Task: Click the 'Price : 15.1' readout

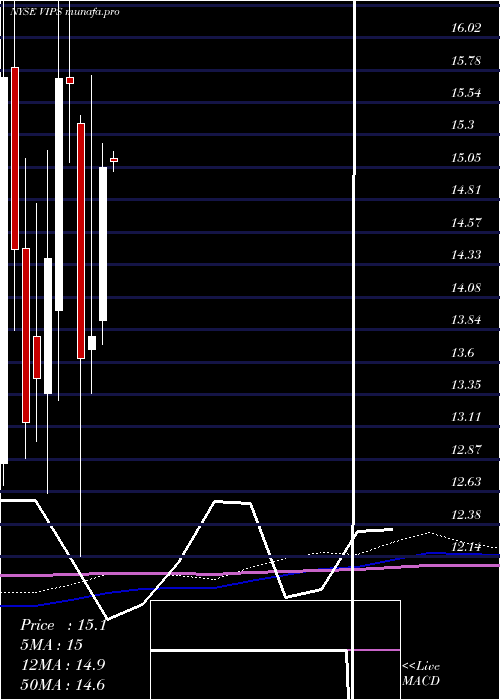Action: pos(63,625)
